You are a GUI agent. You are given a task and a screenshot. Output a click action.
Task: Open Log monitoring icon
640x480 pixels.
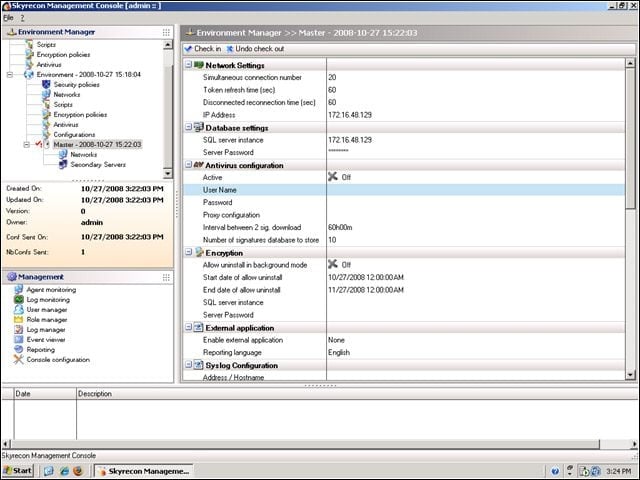(x=19, y=300)
